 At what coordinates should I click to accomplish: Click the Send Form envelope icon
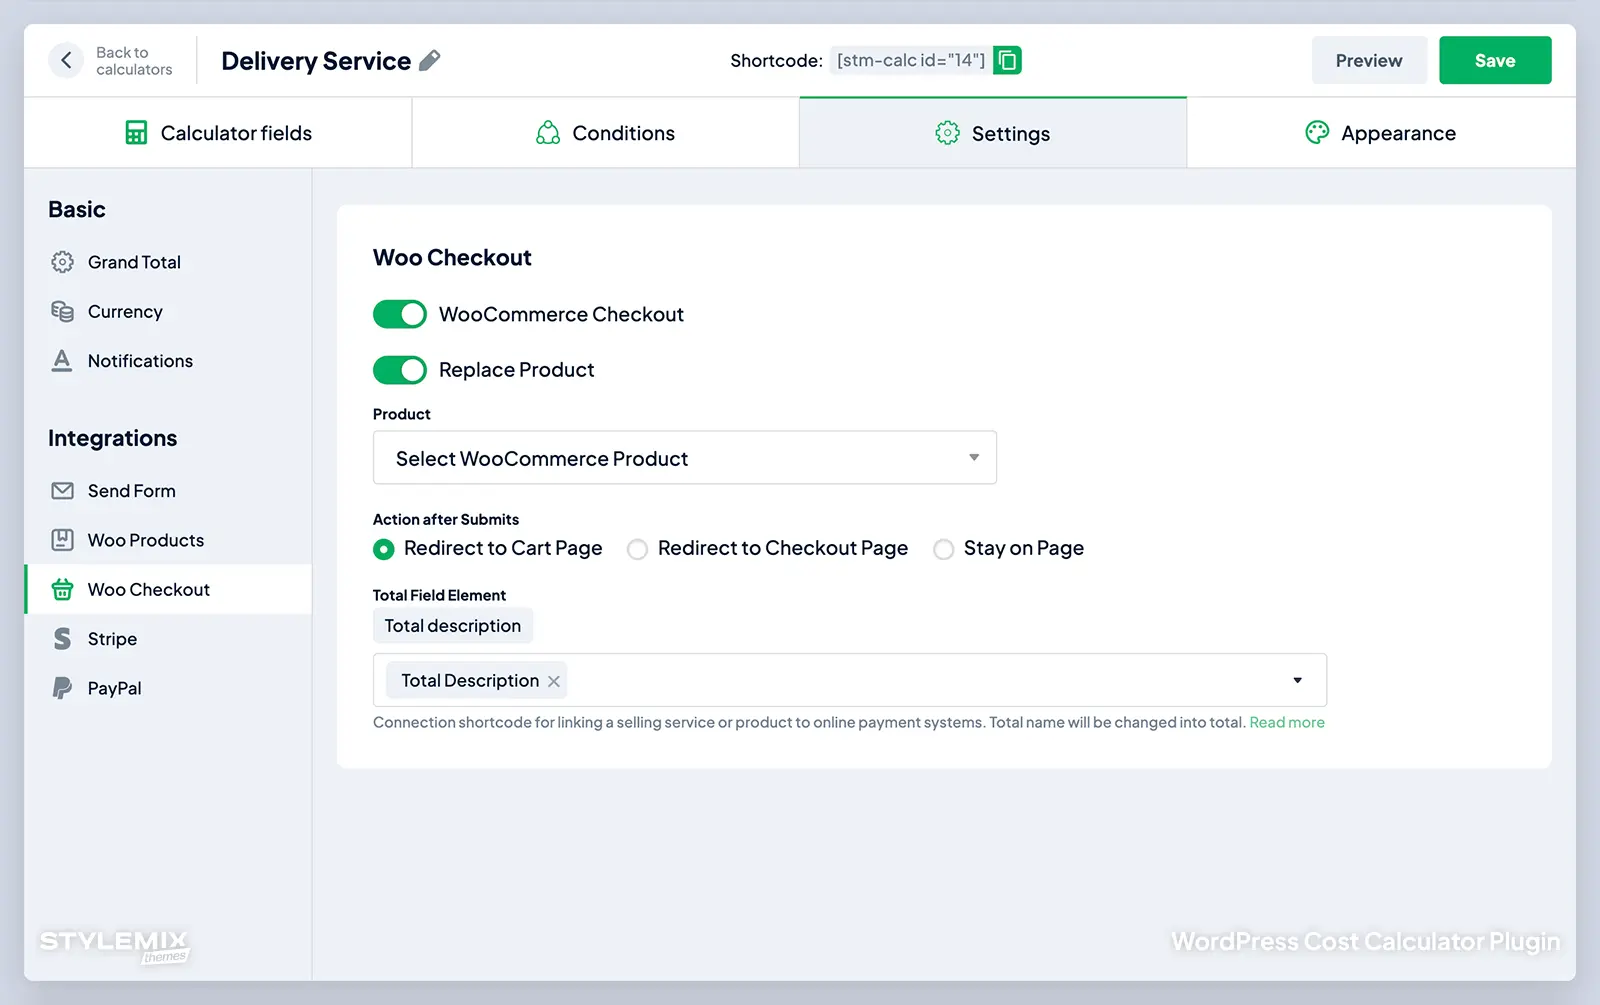coord(62,490)
